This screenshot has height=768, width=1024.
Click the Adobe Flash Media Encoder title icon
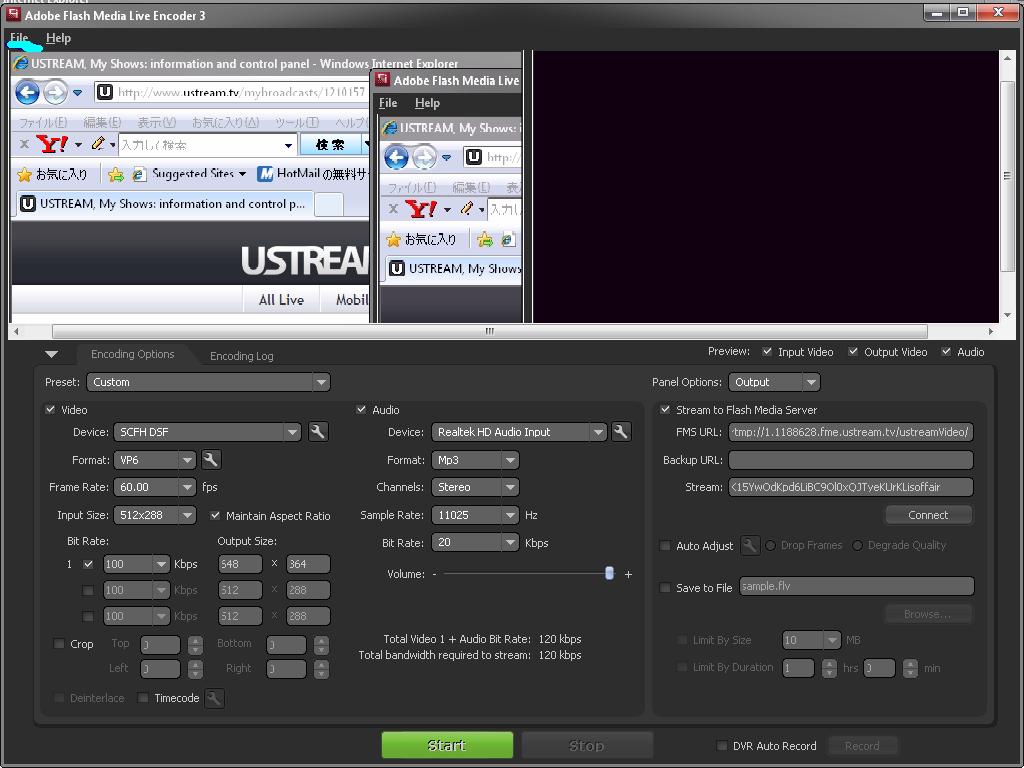tap(13, 14)
